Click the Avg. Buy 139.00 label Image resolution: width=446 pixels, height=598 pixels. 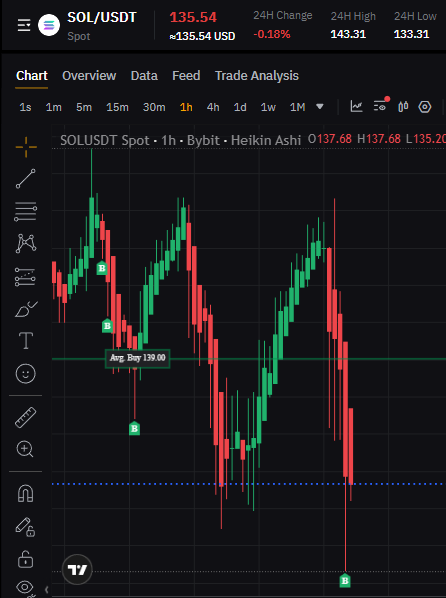click(137, 358)
